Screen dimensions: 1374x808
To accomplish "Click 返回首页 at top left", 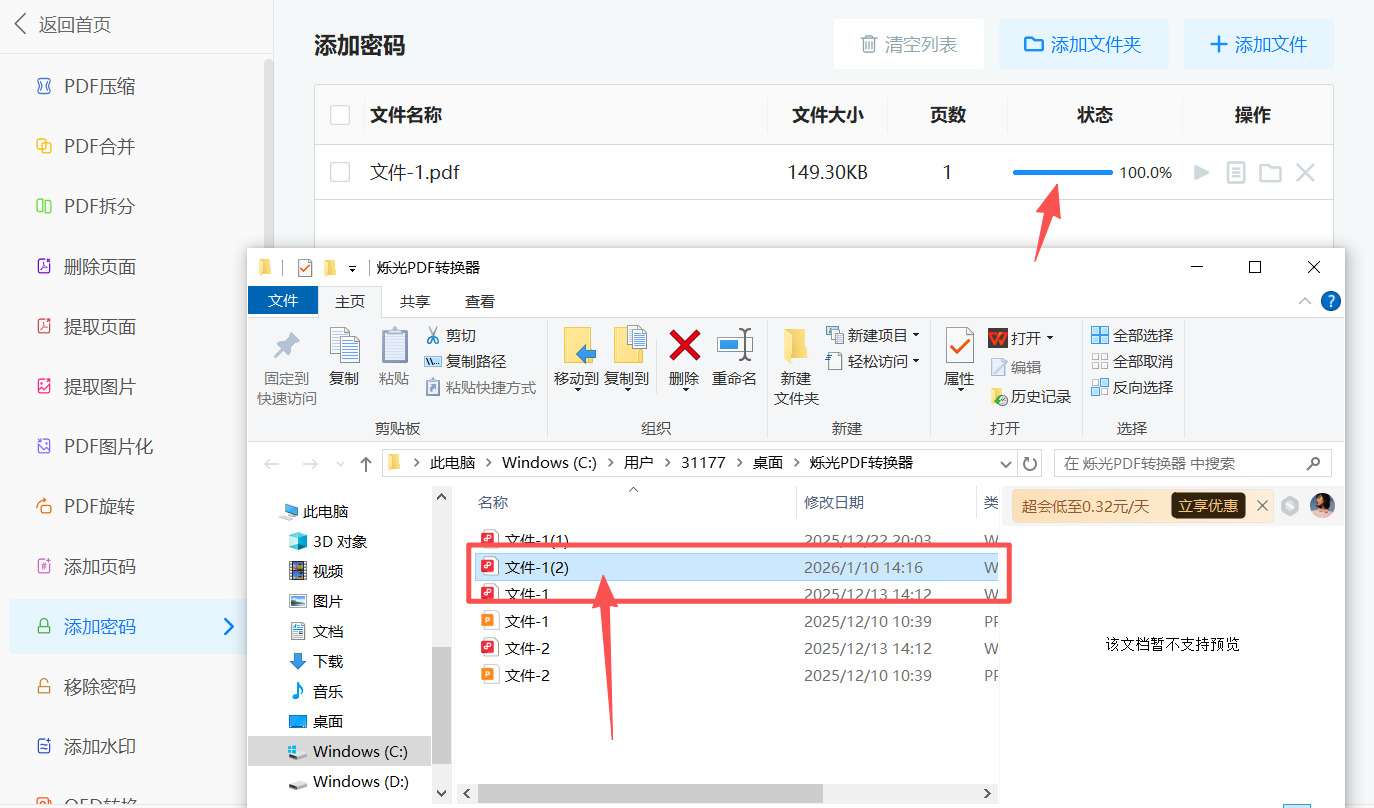I will coord(60,24).
